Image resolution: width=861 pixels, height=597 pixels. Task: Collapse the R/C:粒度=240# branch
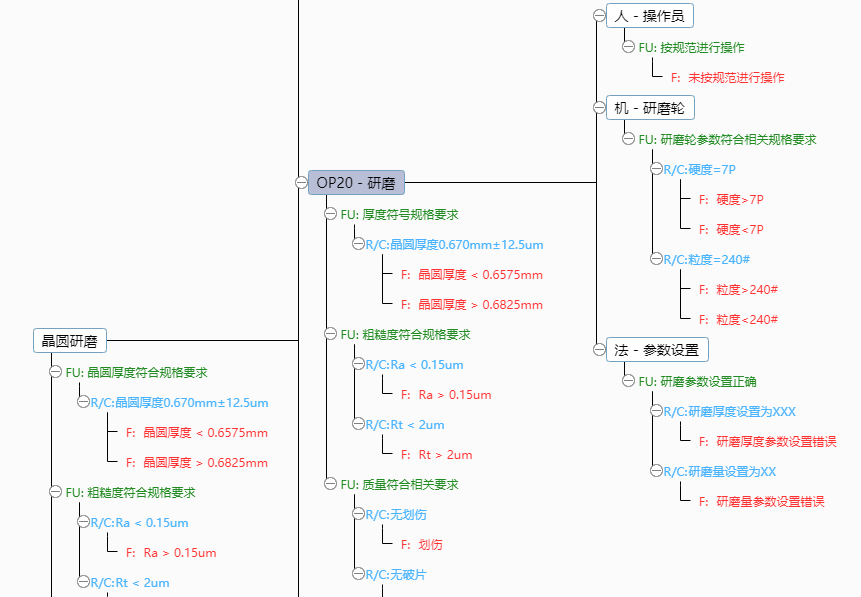click(655, 259)
